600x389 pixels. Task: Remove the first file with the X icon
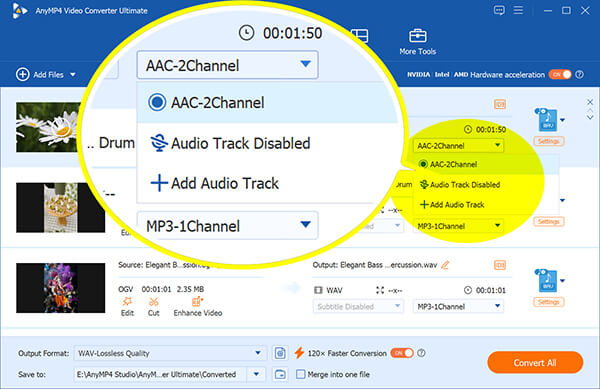pos(590,102)
